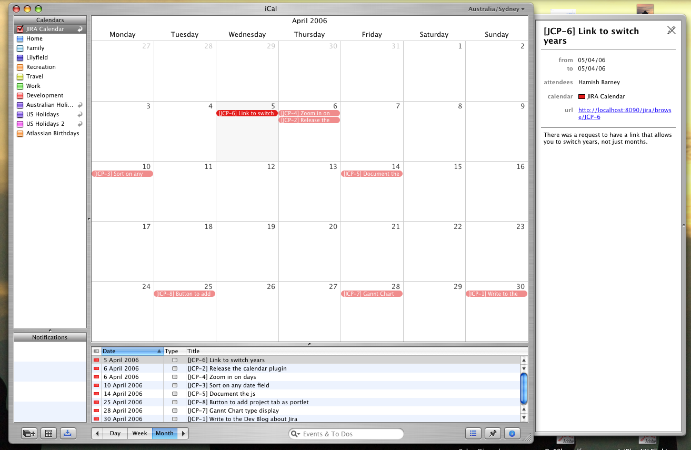This screenshot has height=450, width=691.
Task: Click the notifications tray icon
Action: pos(68,433)
